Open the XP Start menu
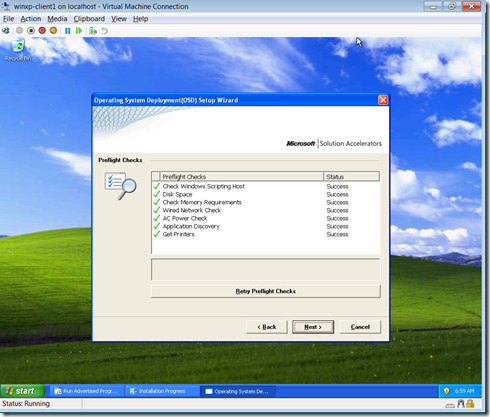This screenshot has height=417, width=490. click(22, 391)
